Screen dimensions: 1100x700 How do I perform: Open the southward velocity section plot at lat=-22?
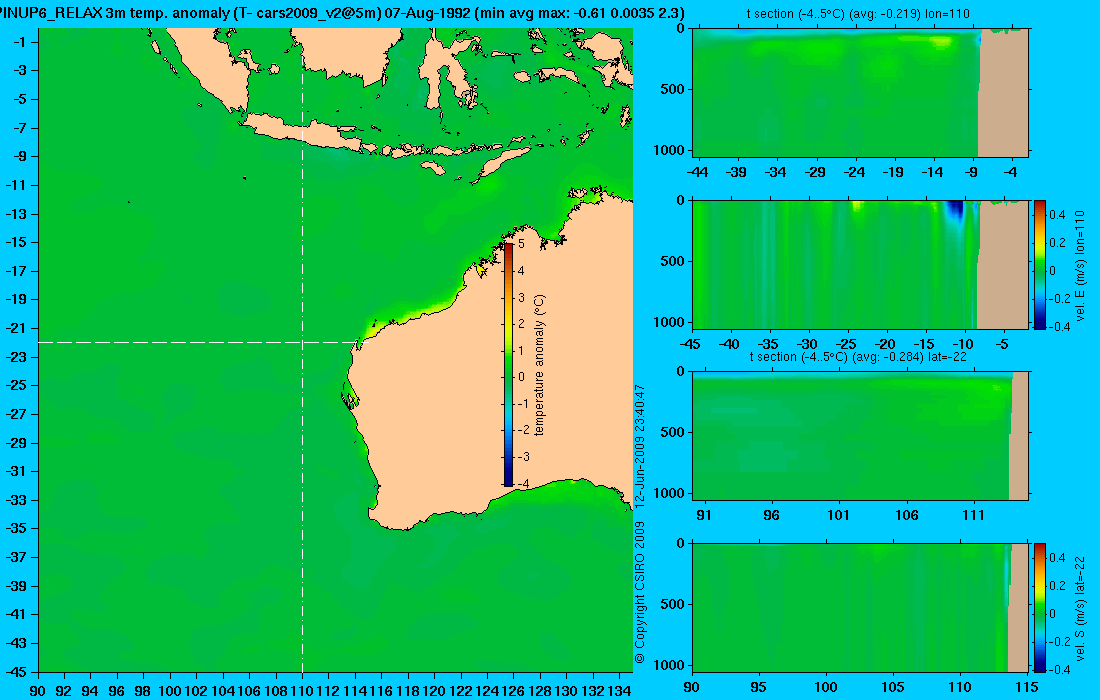[x=860, y=607]
